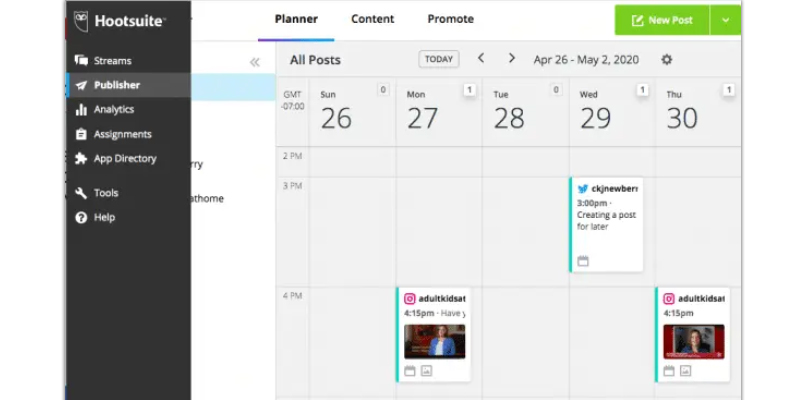Open Thursday's 4:15pm Instagram post thumbnail
This screenshot has height=400, width=800.
pyautogui.click(x=693, y=340)
